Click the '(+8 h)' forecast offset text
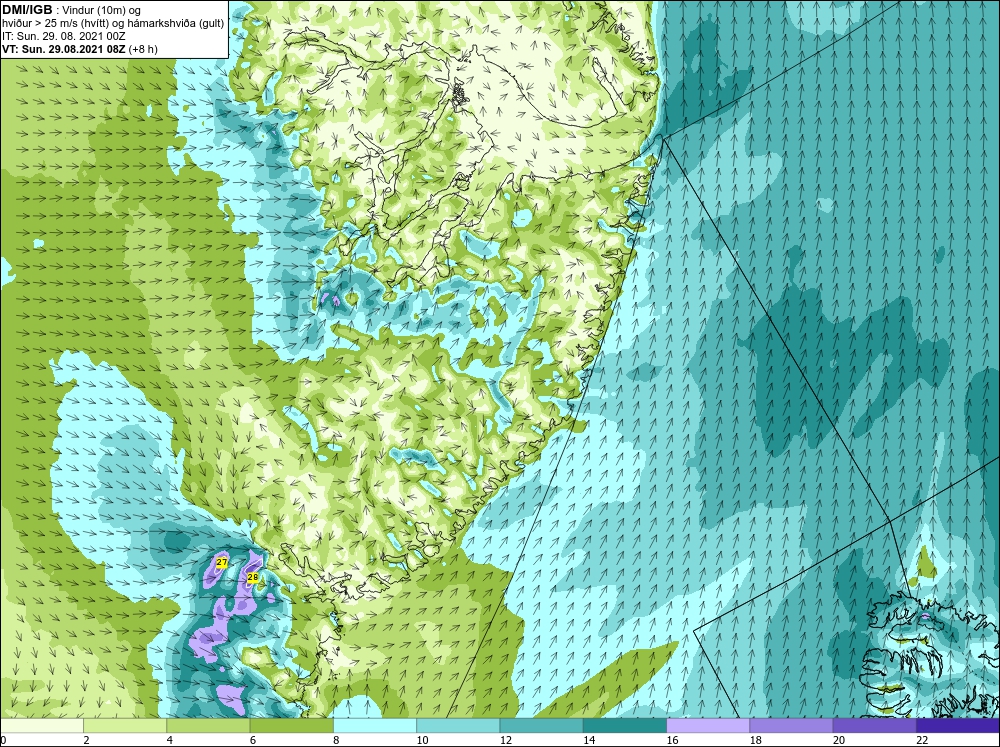The width and height of the screenshot is (1000, 747). click(143, 48)
